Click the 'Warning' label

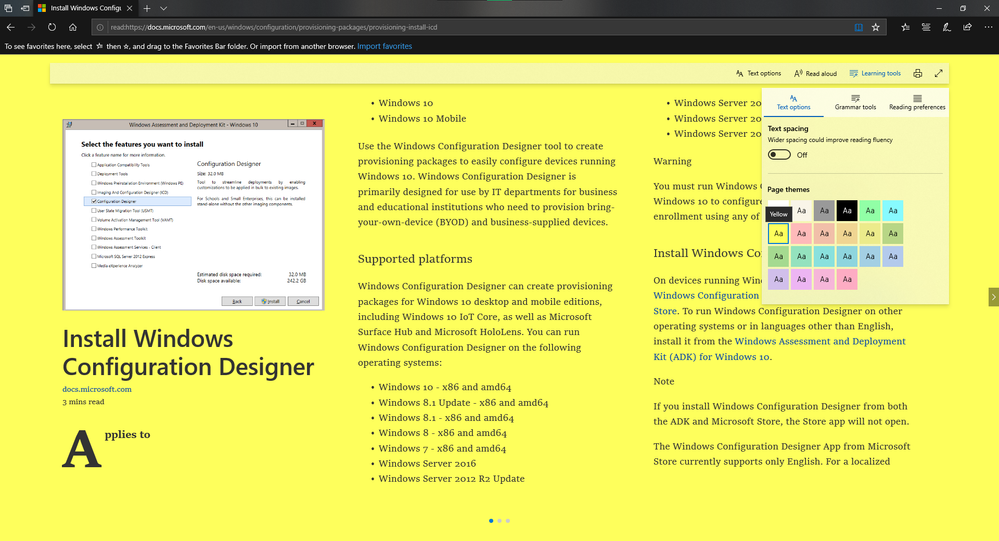(672, 161)
